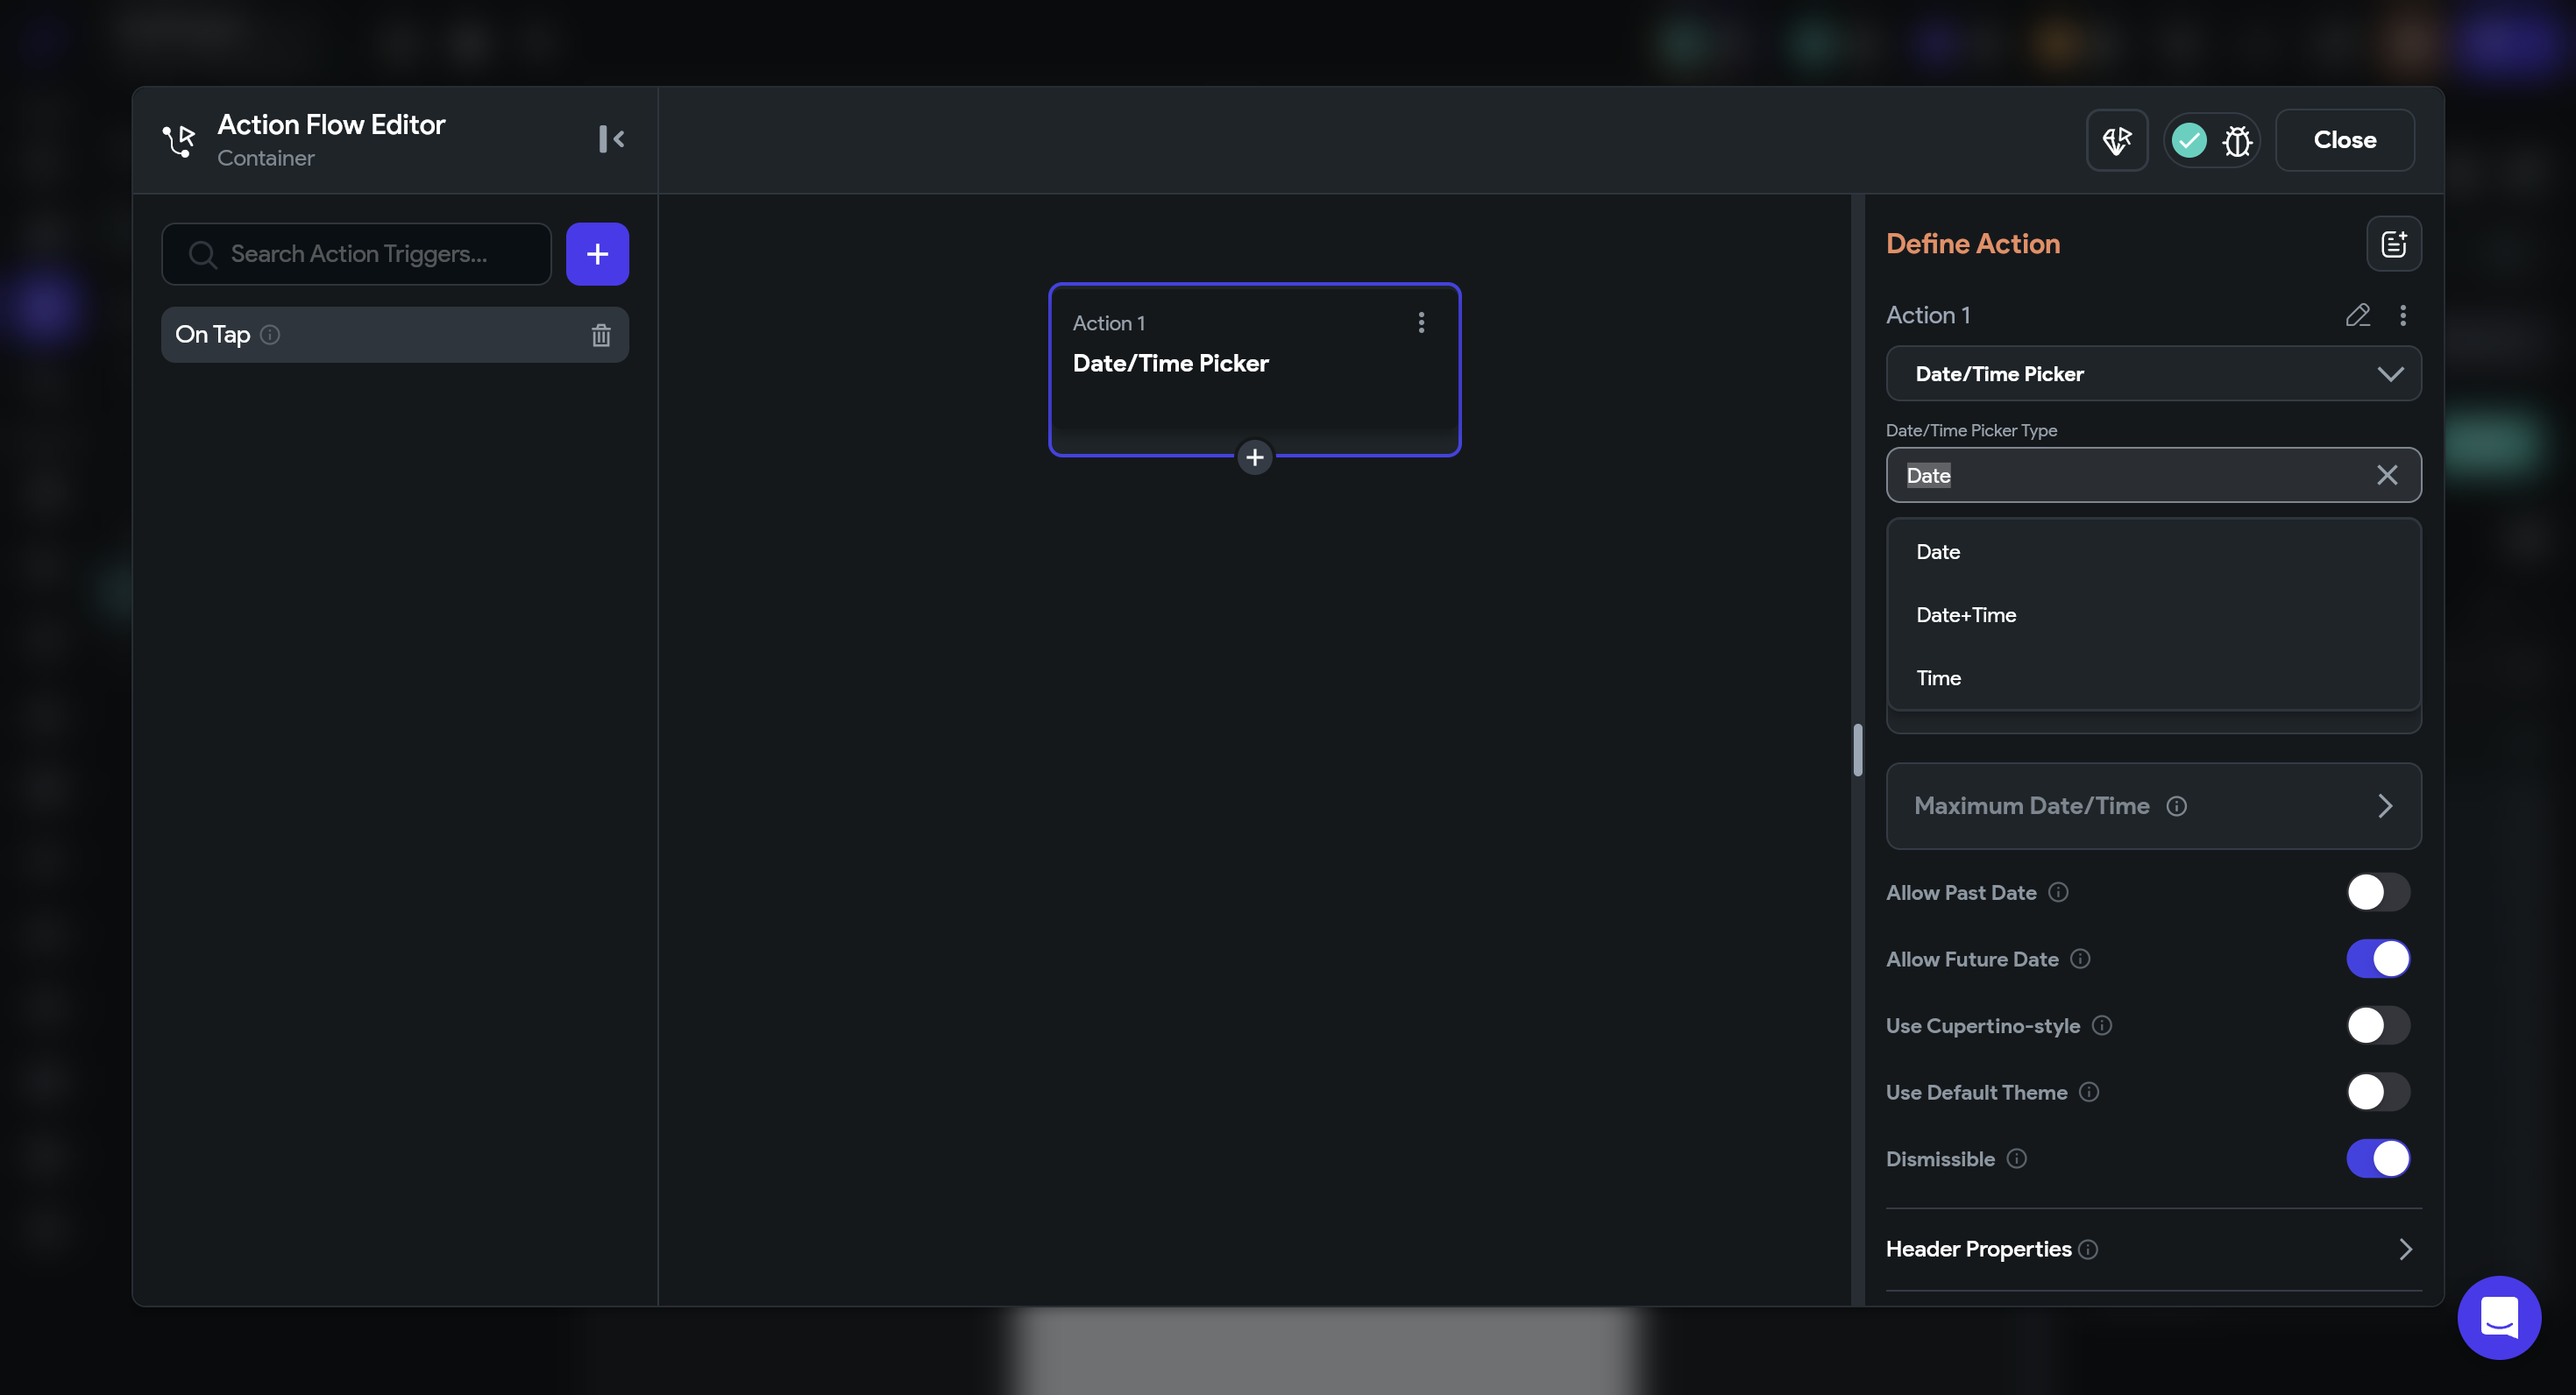Collapse the action triggers sidebar panel
Screen dimensions: 2576x1395
(611, 139)
